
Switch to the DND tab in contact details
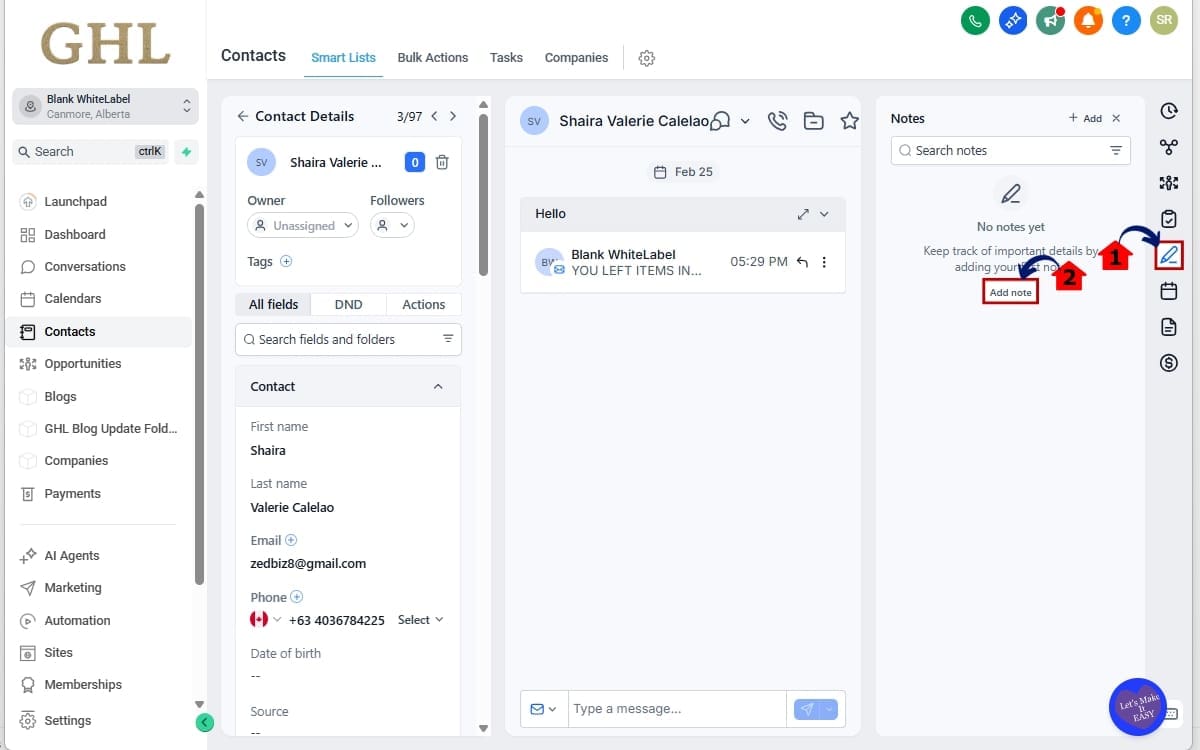coord(347,304)
